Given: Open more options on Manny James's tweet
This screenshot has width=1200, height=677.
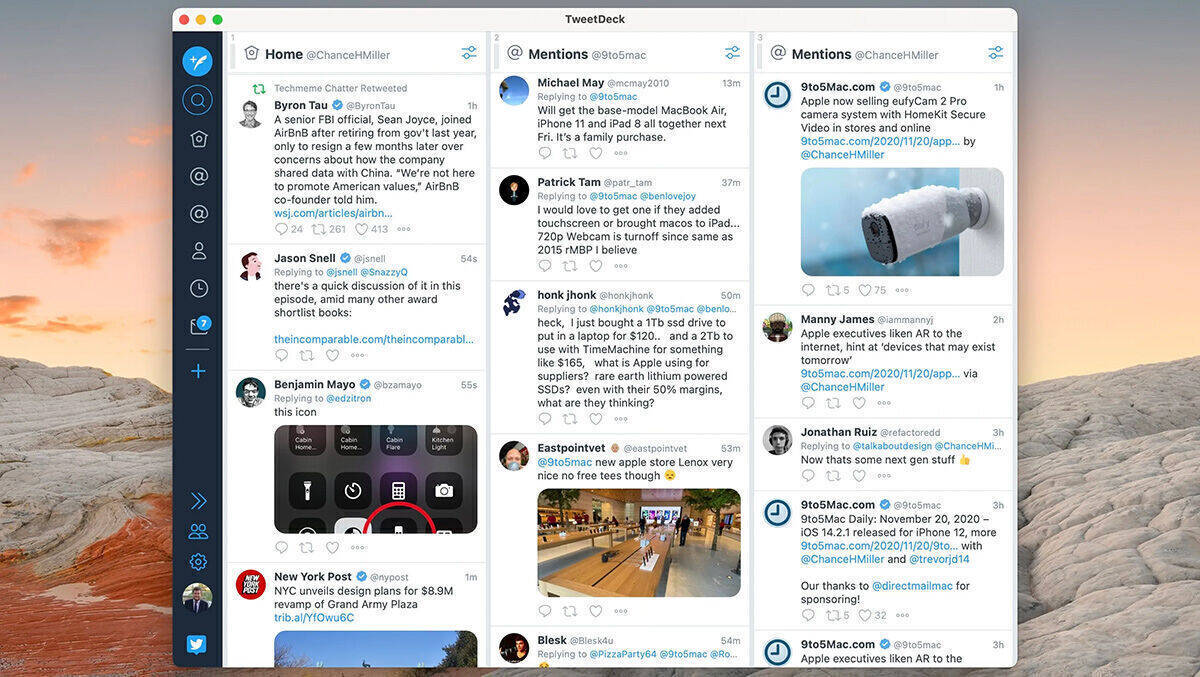Looking at the screenshot, I should (884, 403).
